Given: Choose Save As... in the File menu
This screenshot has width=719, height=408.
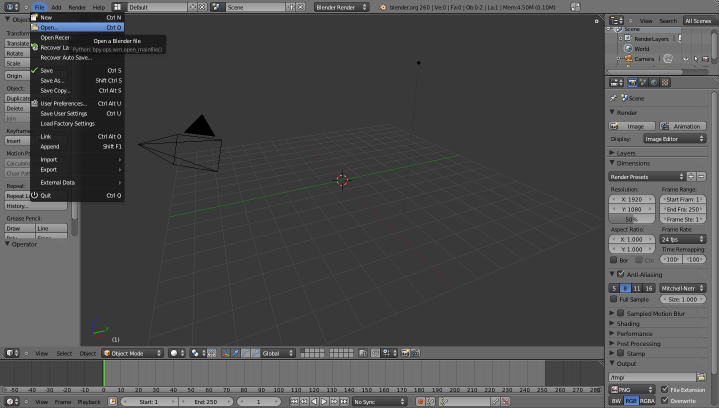Looking at the screenshot, I should click(77, 80).
